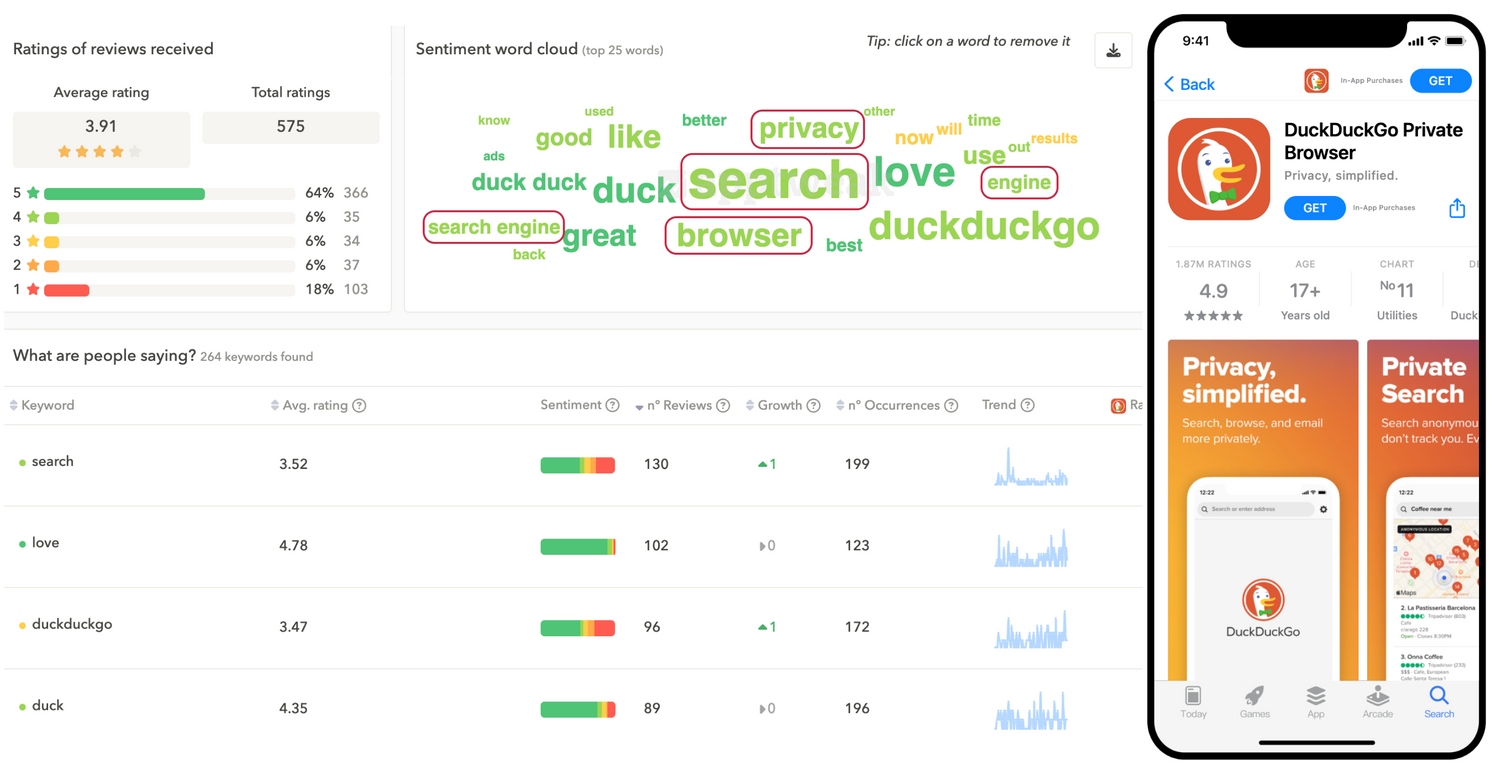Remove 'duckduckgo' from the word cloud
The width and height of the screenshot is (1500, 774).
point(984,227)
